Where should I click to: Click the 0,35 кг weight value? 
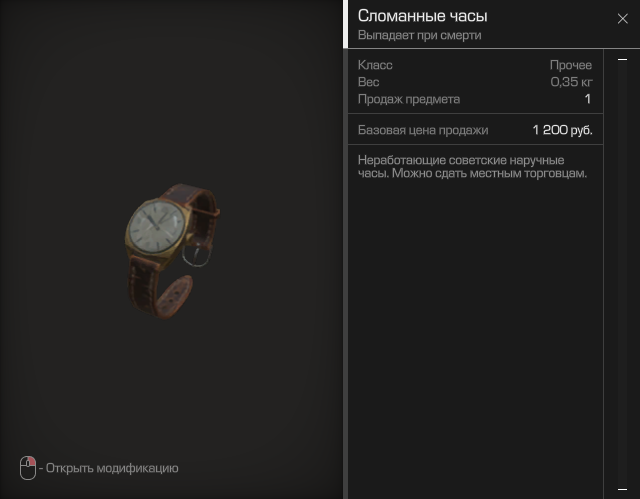coord(571,82)
